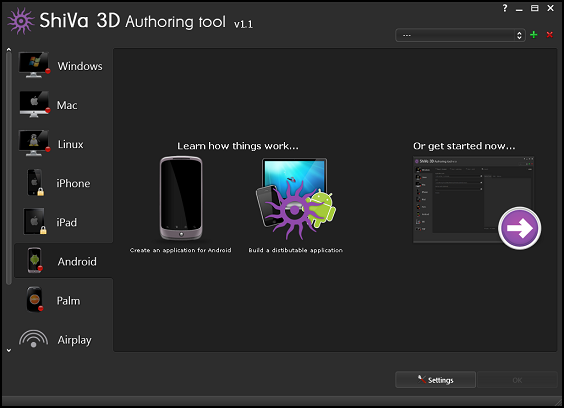The height and width of the screenshot is (408, 564).
Task: Choose the Android tab label
Action: (77, 262)
